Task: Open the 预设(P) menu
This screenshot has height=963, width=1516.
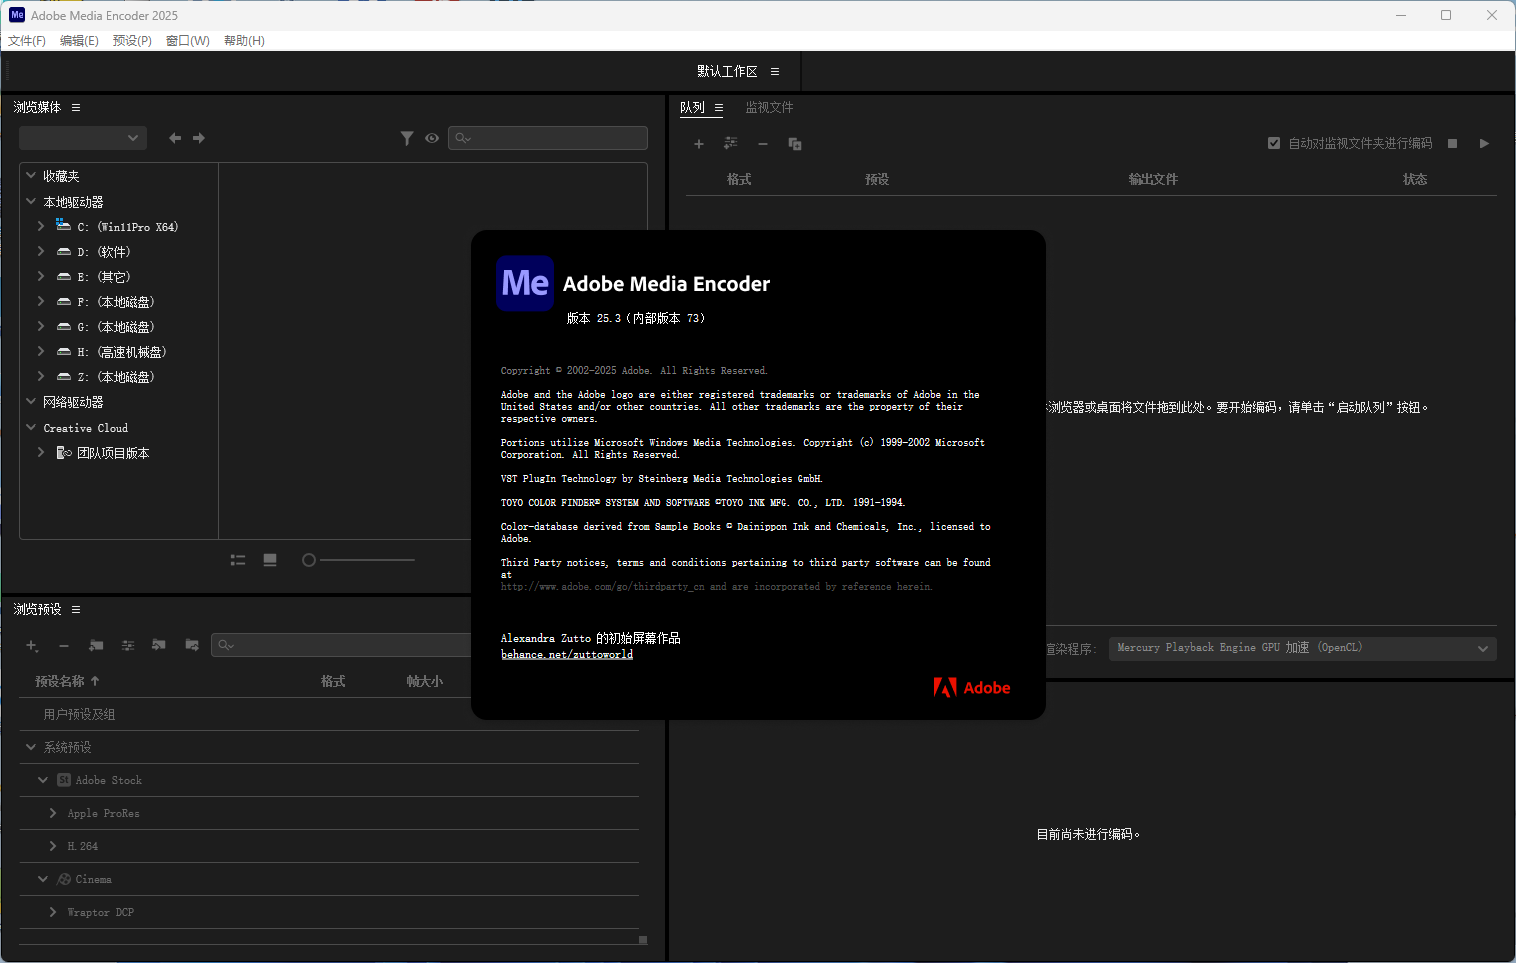Action: click(132, 41)
